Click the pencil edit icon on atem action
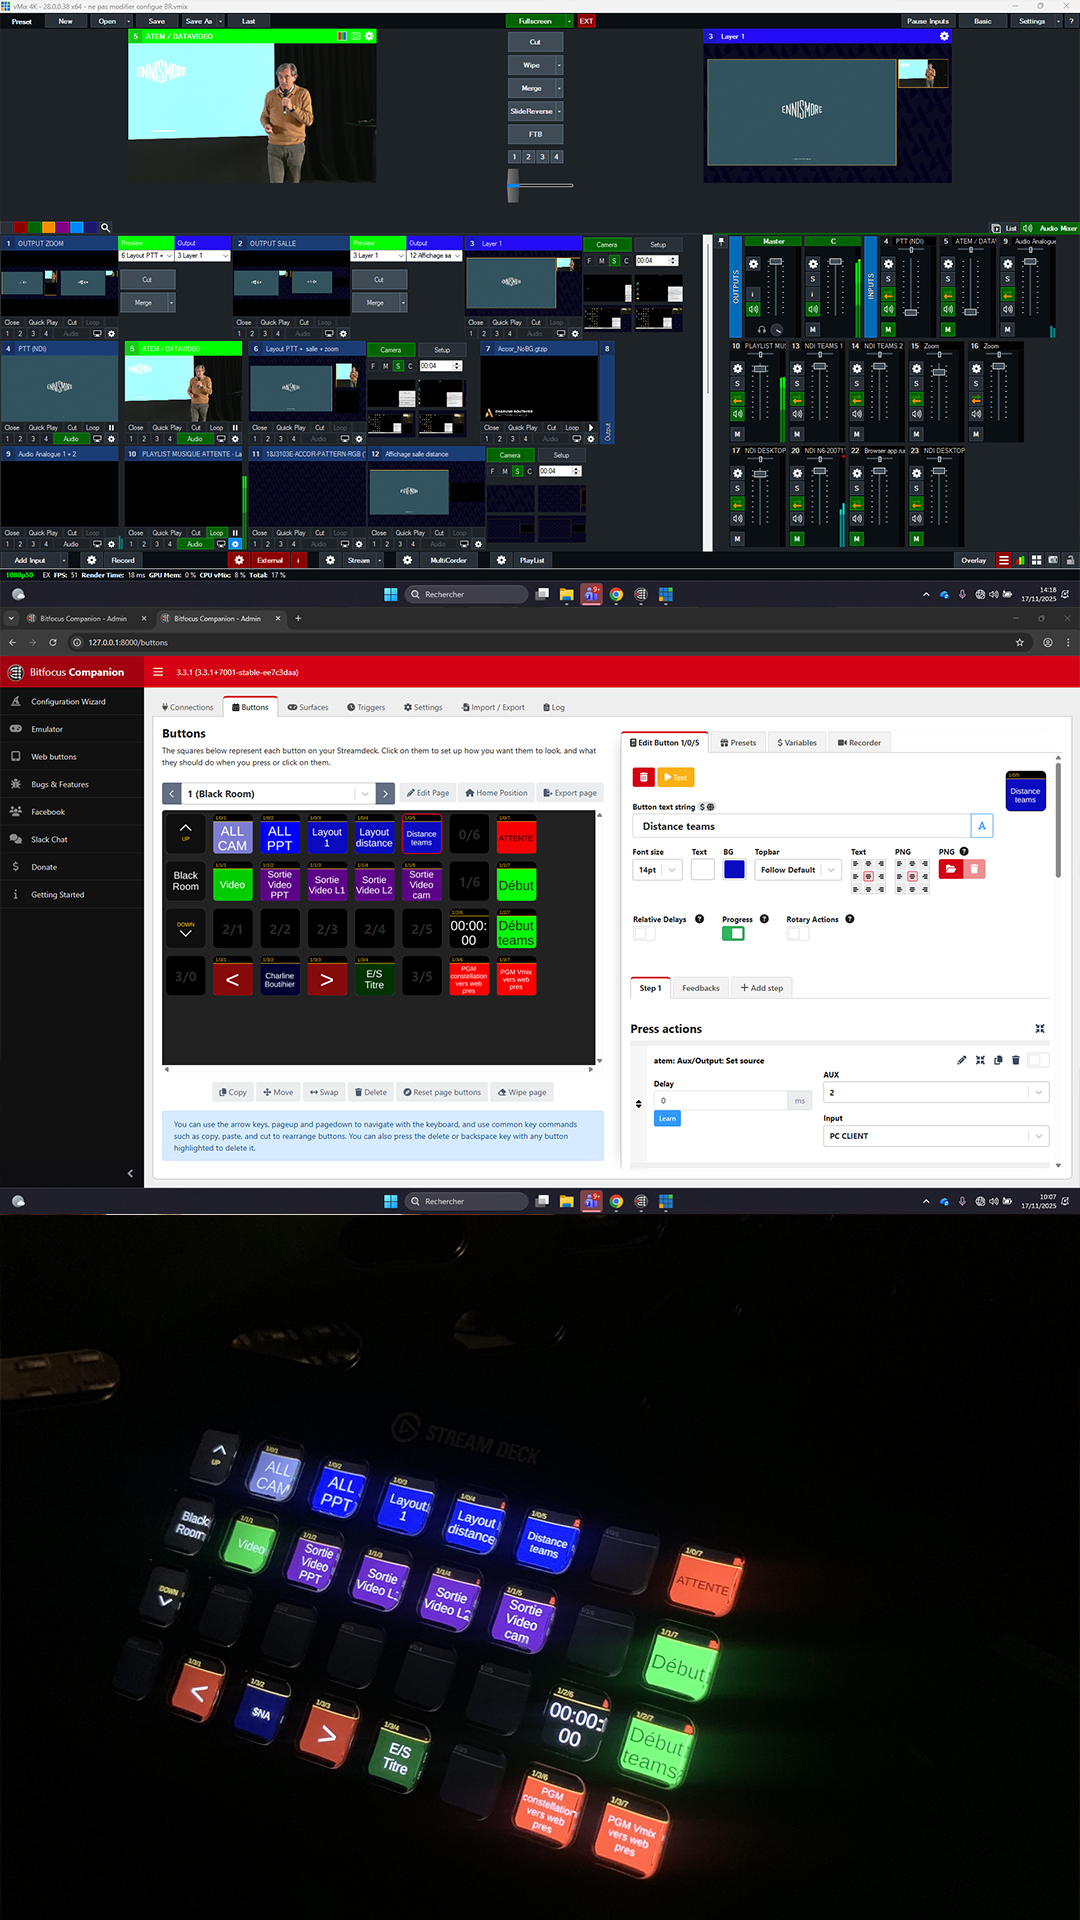The width and height of the screenshot is (1080, 1920). click(x=962, y=1060)
